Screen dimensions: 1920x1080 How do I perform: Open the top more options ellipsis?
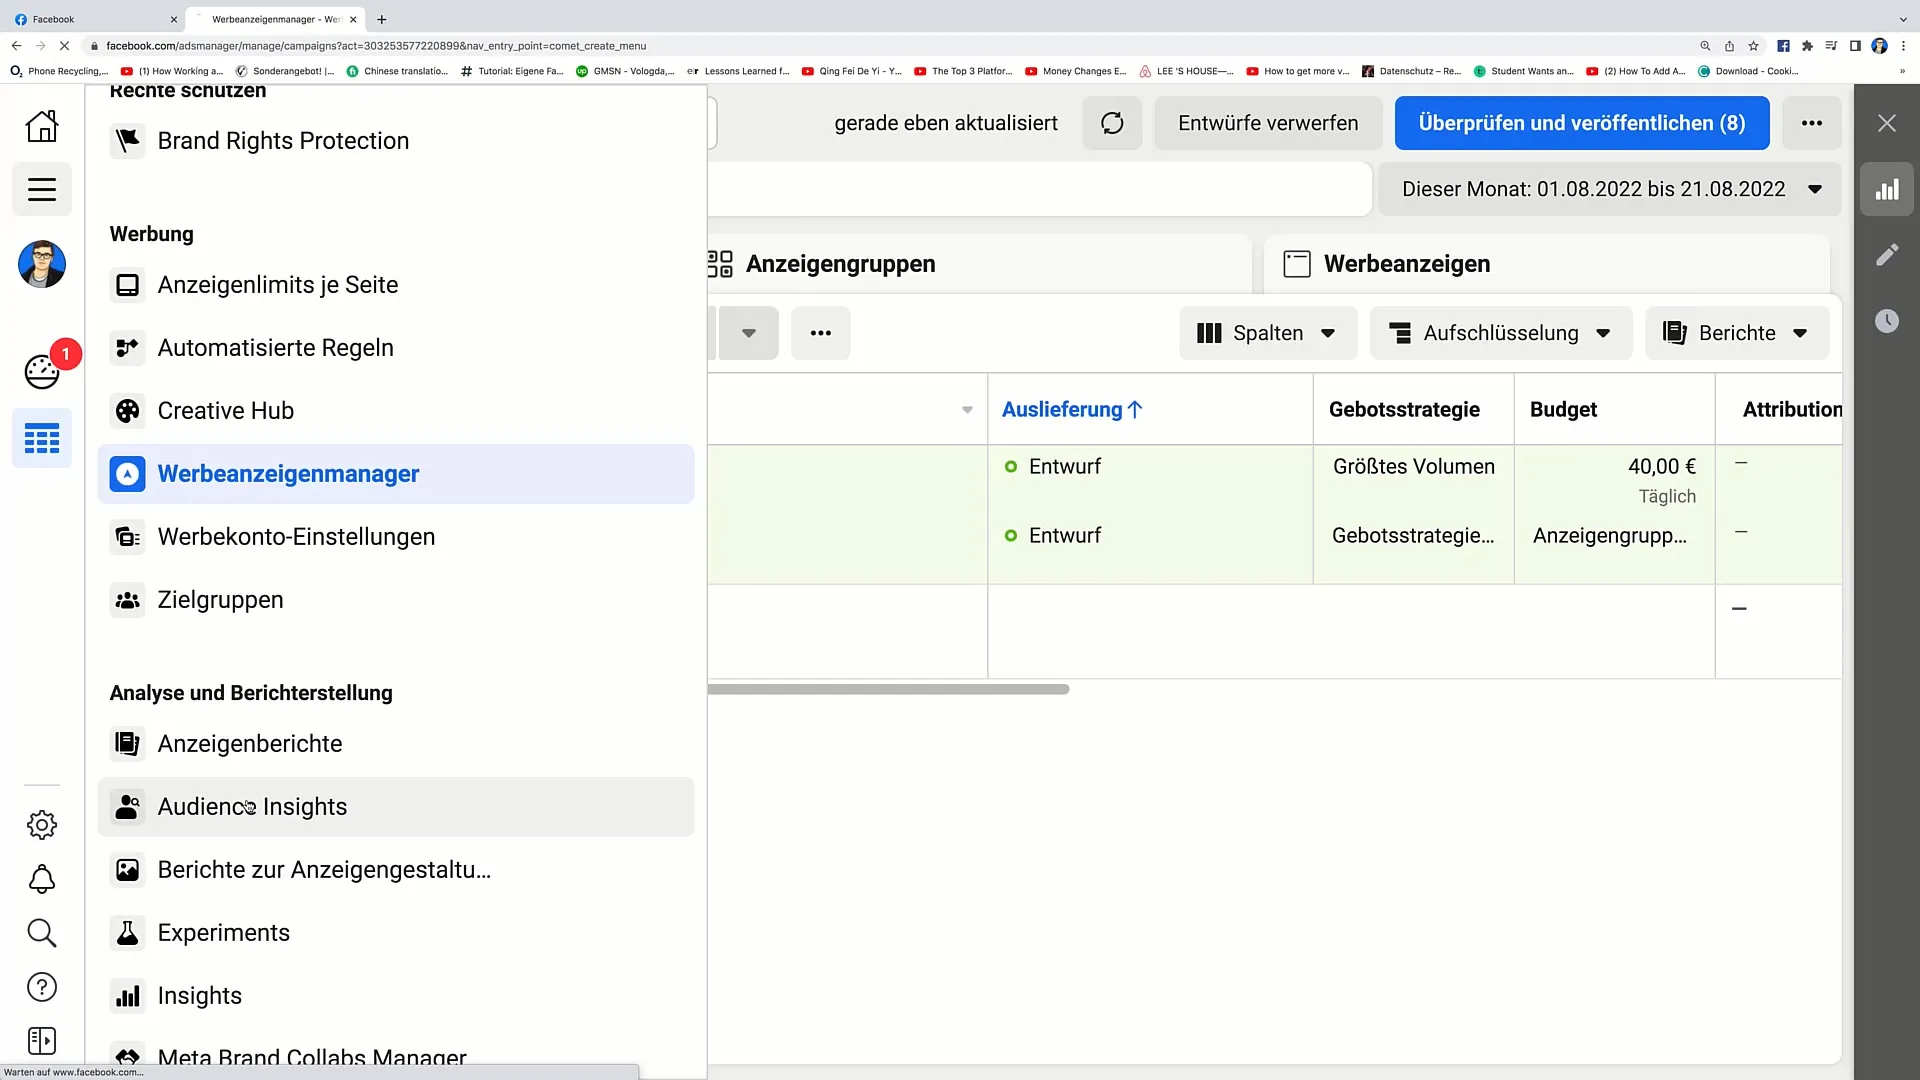click(1812, 123)
